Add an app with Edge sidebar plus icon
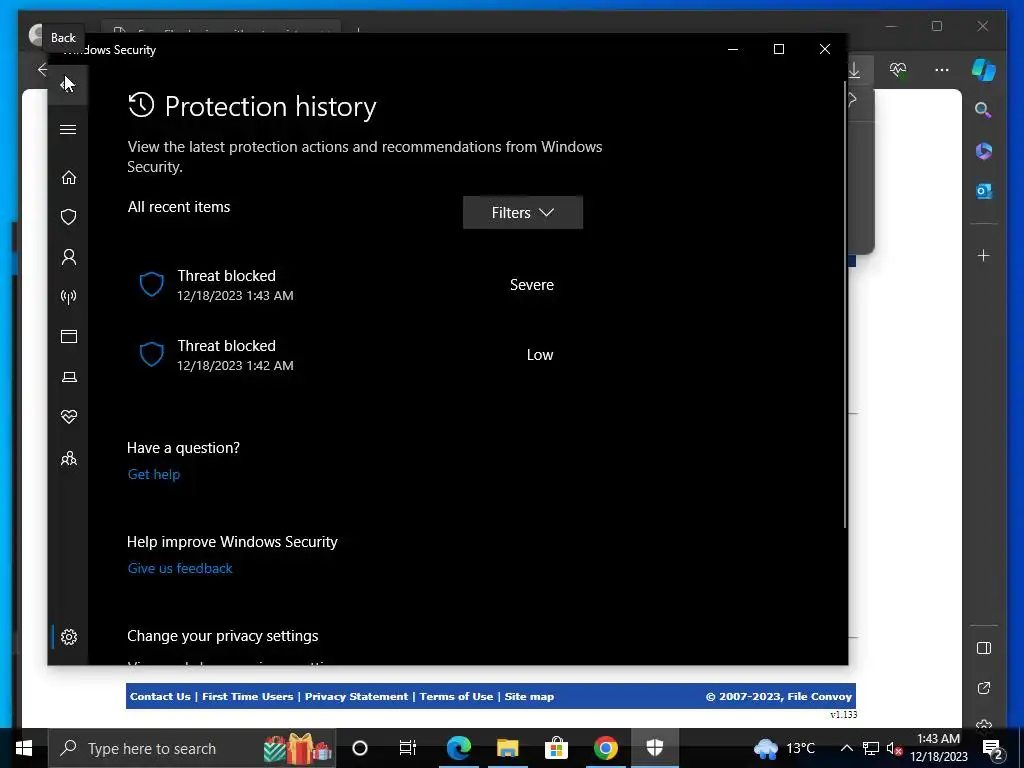Viewport: 1024px width, 768px height. 984,255
